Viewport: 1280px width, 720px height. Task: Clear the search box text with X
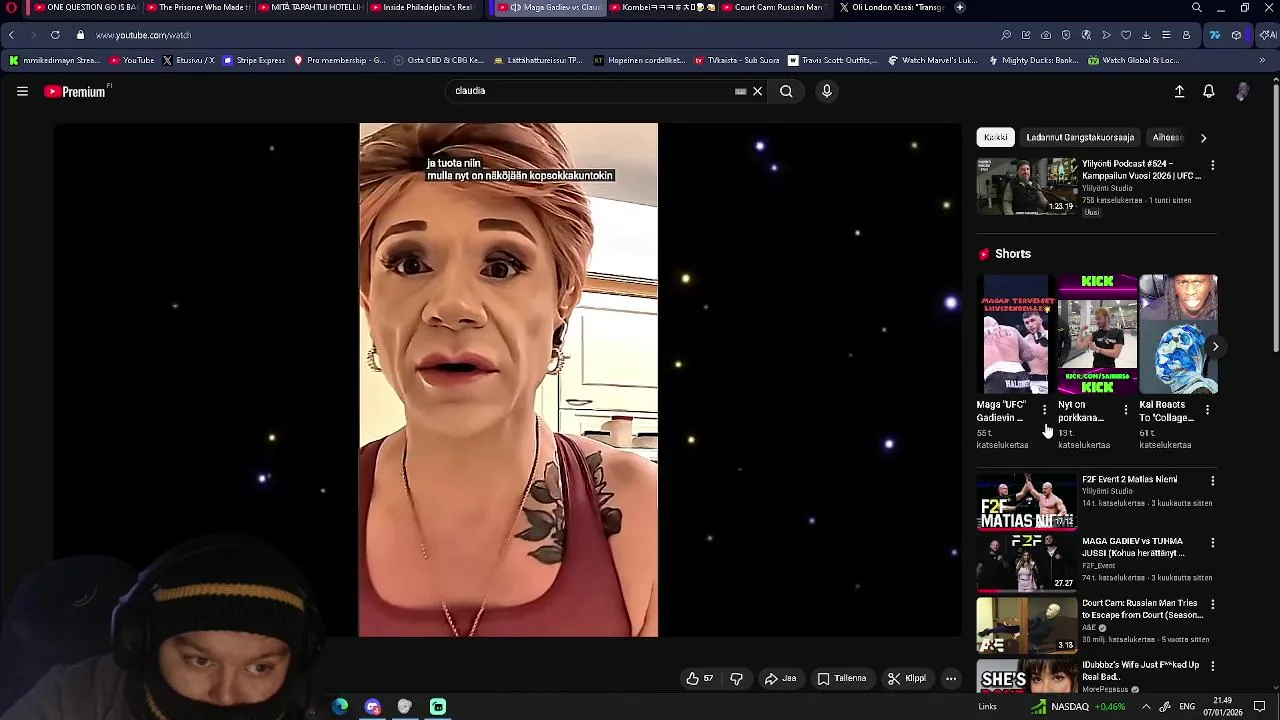[757, 91]
